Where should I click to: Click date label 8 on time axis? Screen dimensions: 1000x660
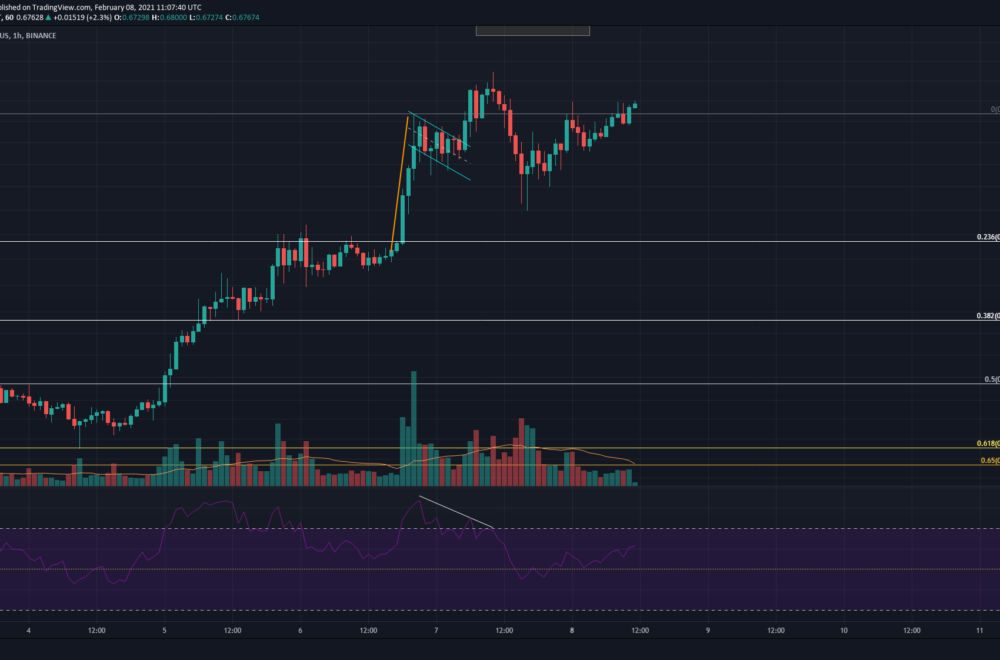pos(572,631)
